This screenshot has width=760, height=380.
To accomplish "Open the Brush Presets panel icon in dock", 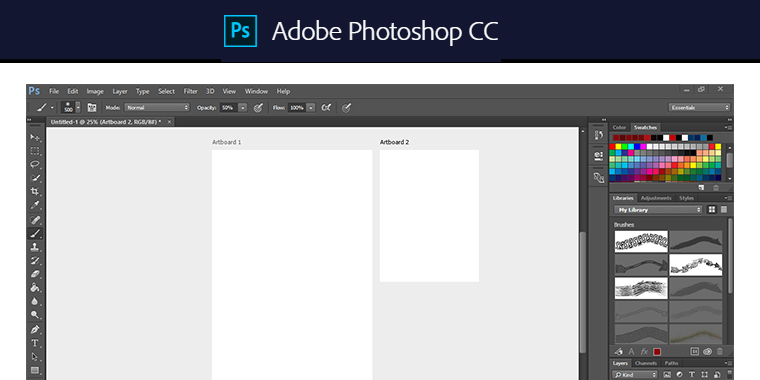I will tap(599, 177).
